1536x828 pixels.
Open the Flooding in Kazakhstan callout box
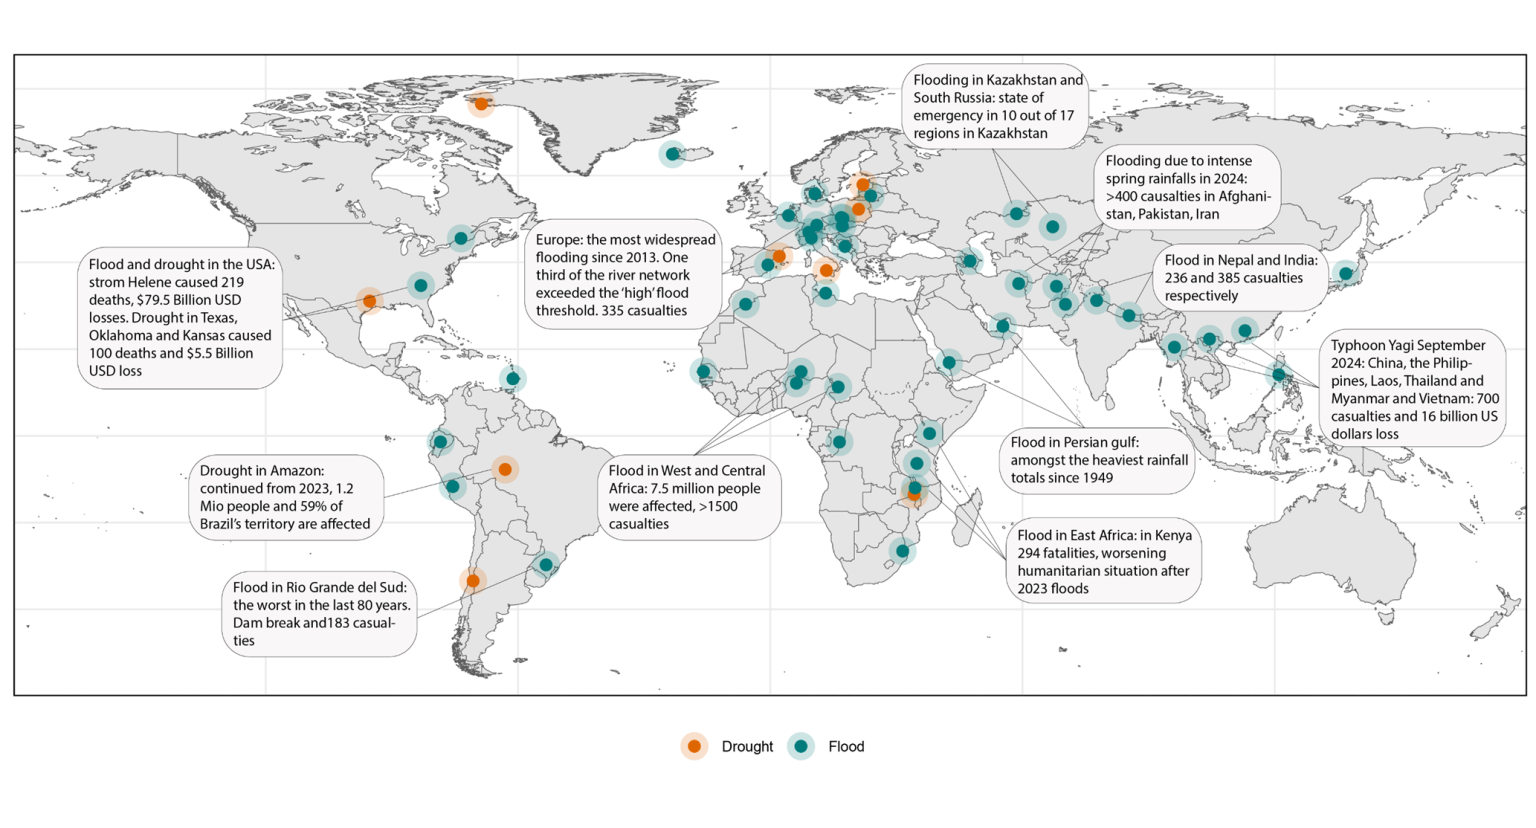click(994, 106)
